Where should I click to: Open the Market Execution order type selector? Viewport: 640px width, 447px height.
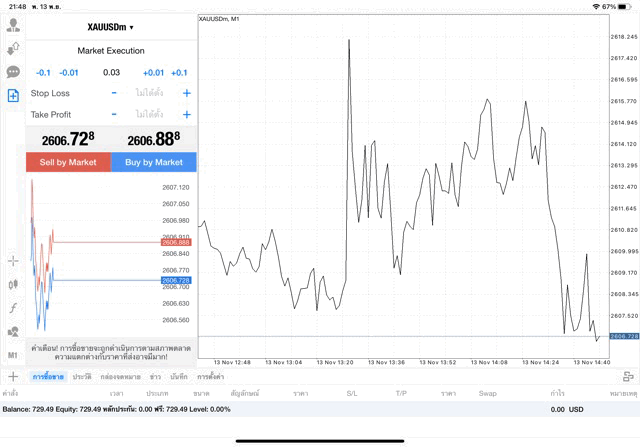pos(111,50)
